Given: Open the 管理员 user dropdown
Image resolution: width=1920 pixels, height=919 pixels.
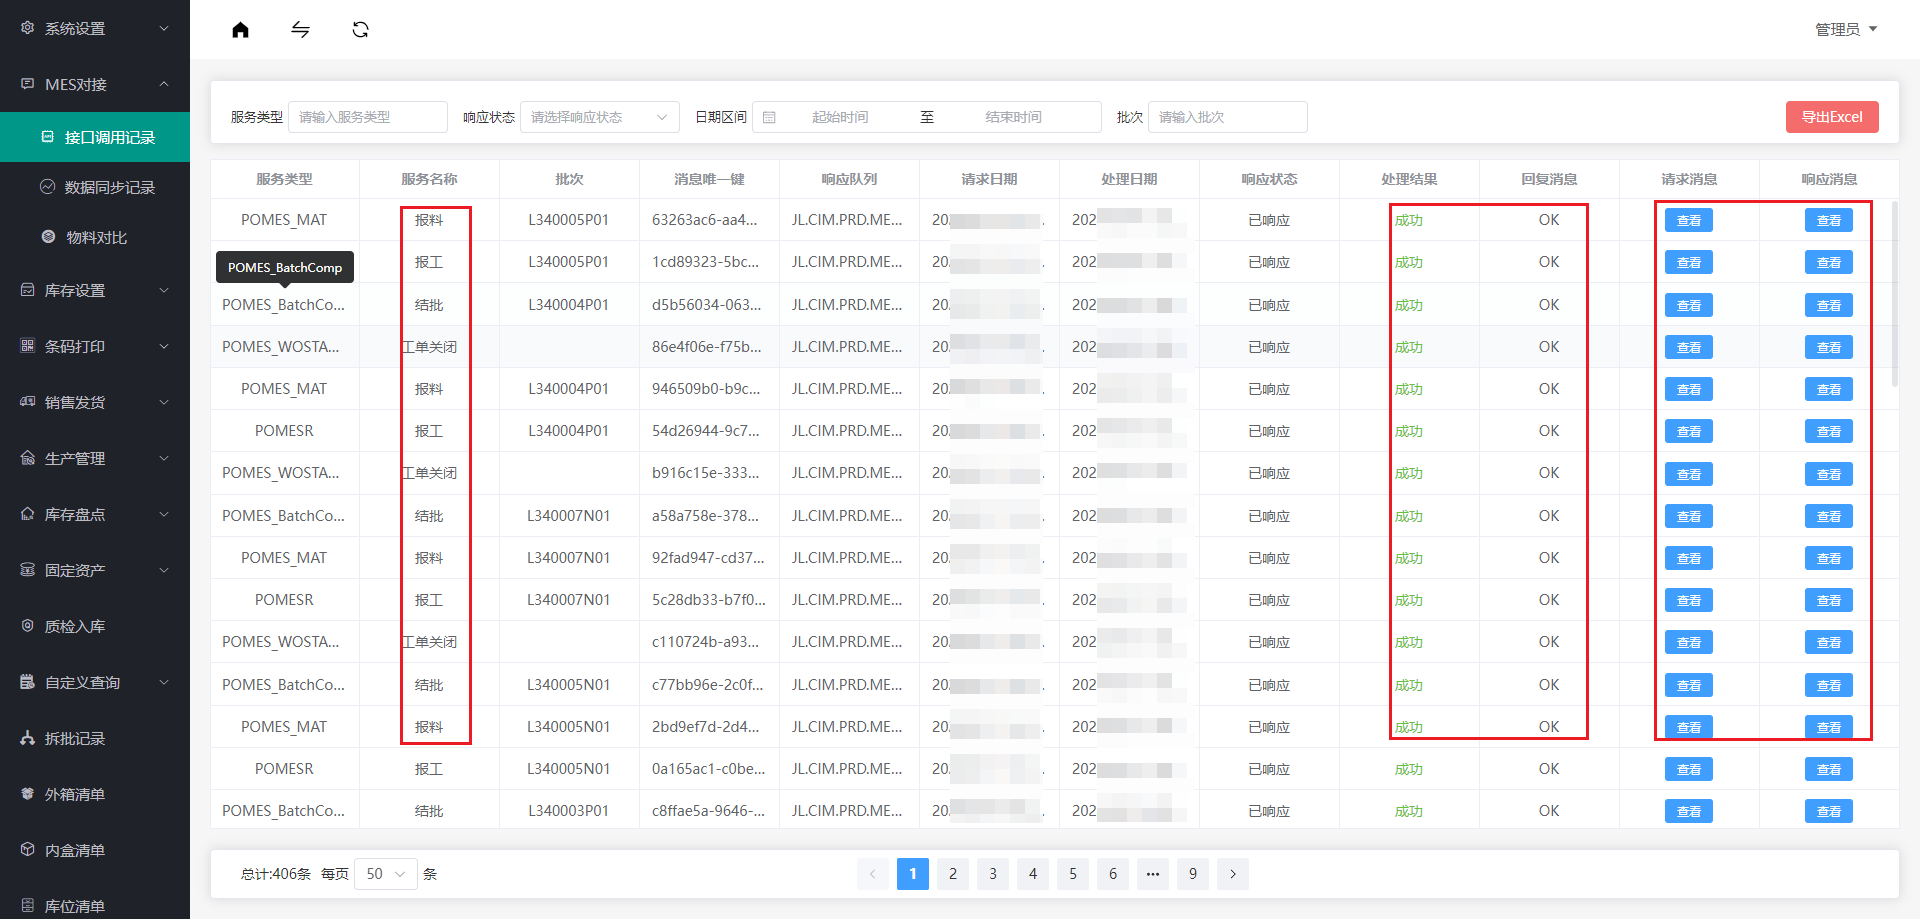Looking at the screenshot, I should coord(1845,30).
